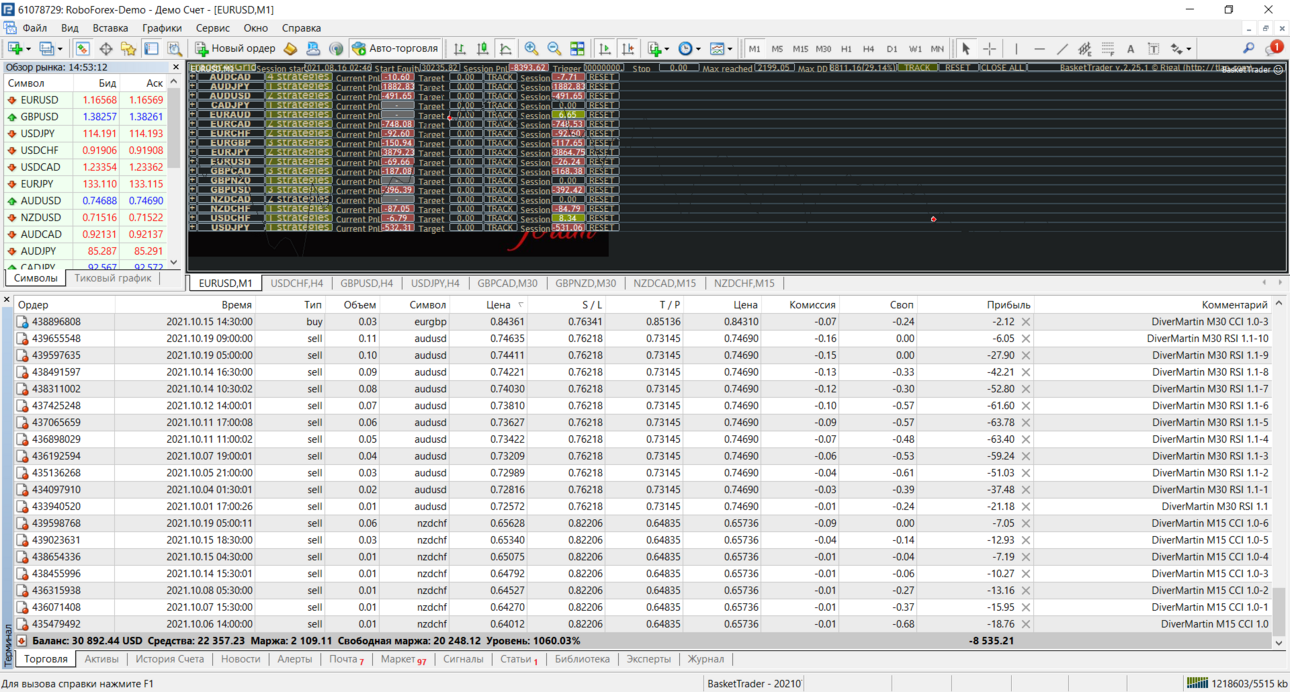Switch to the GBPUSD,H4 chart tab

coord(367,283)
